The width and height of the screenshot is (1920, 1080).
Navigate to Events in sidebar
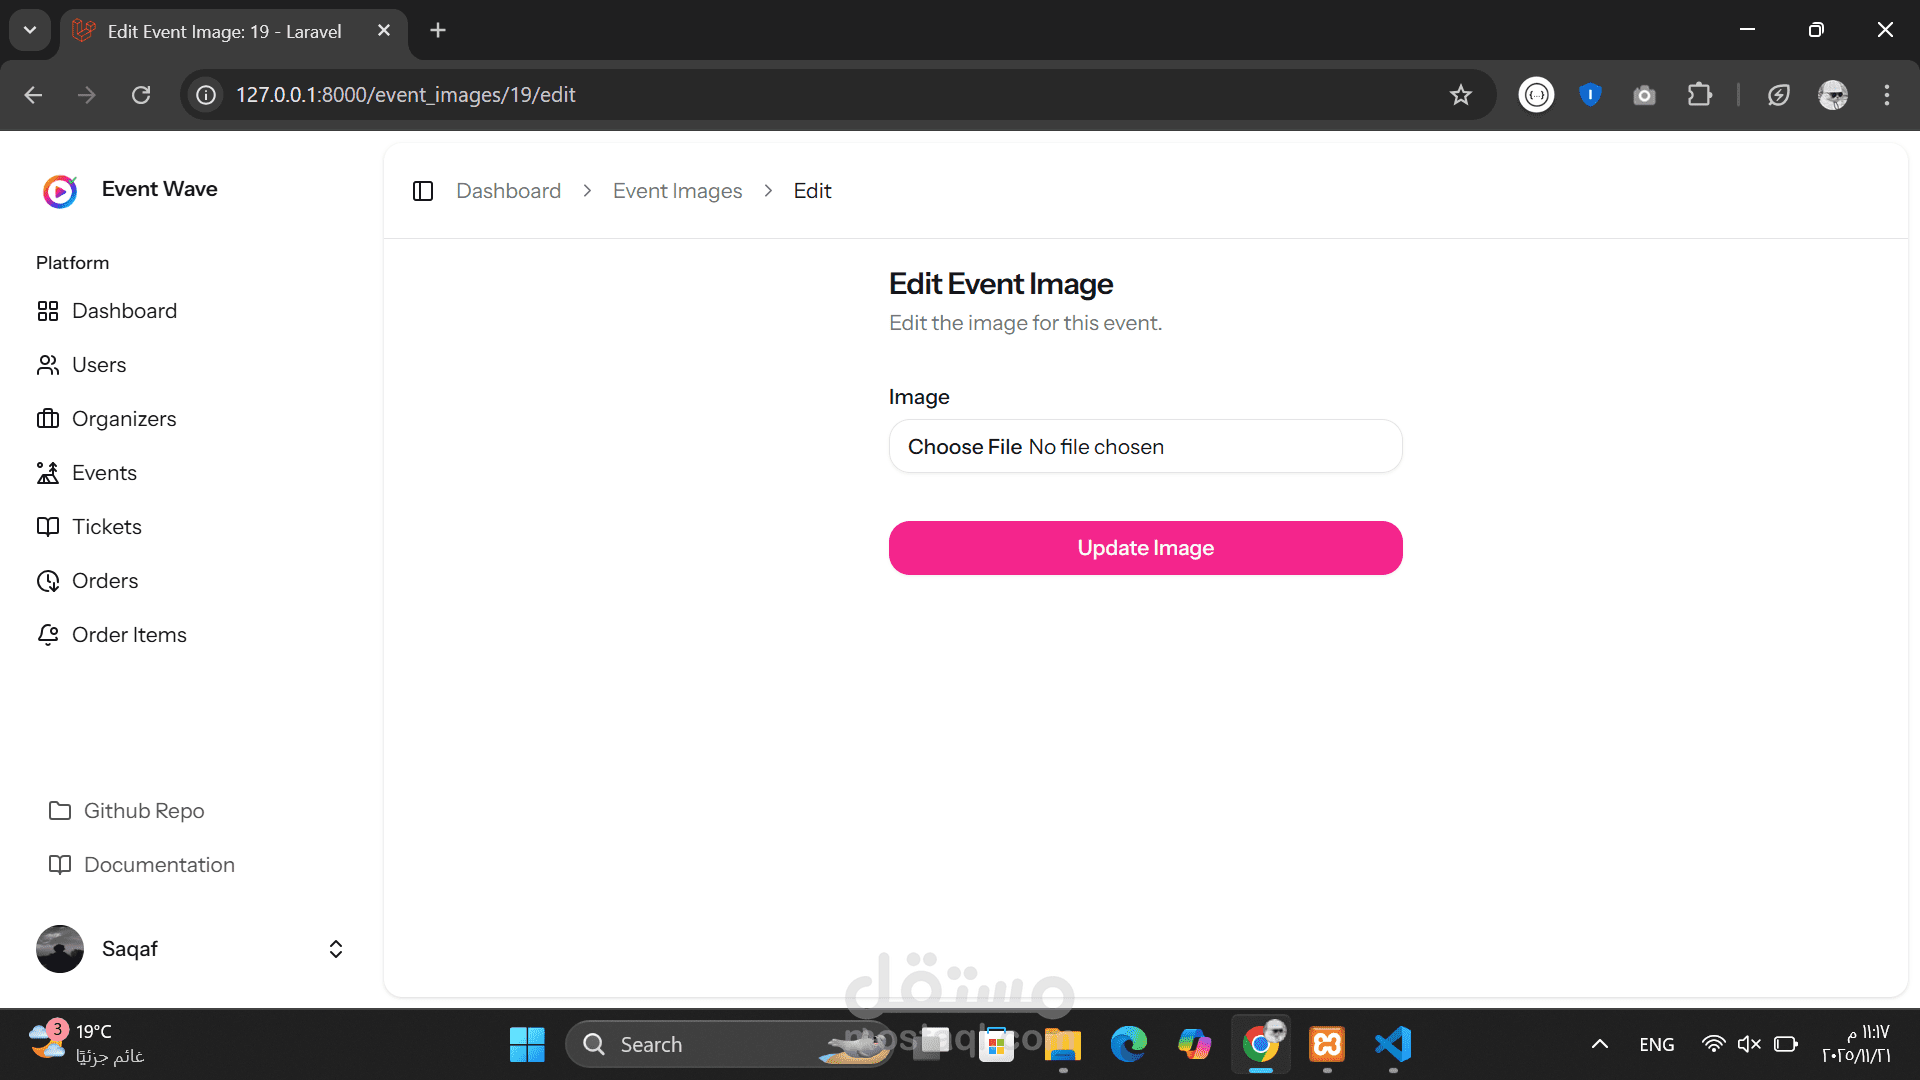(104, 473)
